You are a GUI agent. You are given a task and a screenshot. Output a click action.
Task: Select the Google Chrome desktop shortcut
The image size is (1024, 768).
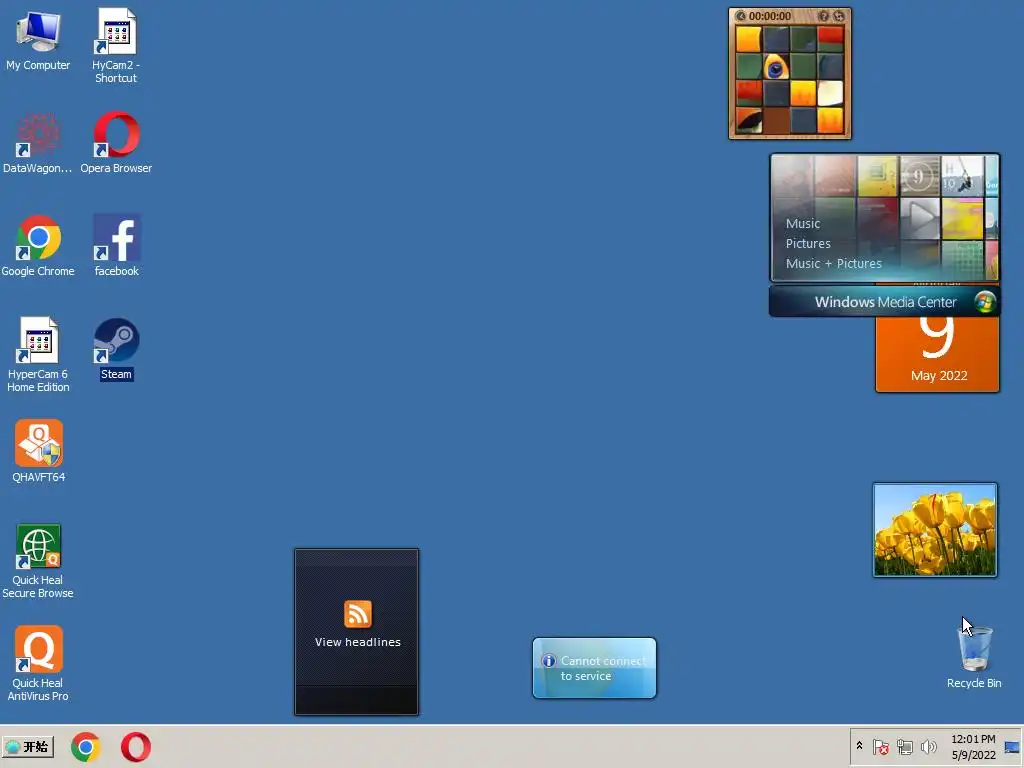[38, 246]
